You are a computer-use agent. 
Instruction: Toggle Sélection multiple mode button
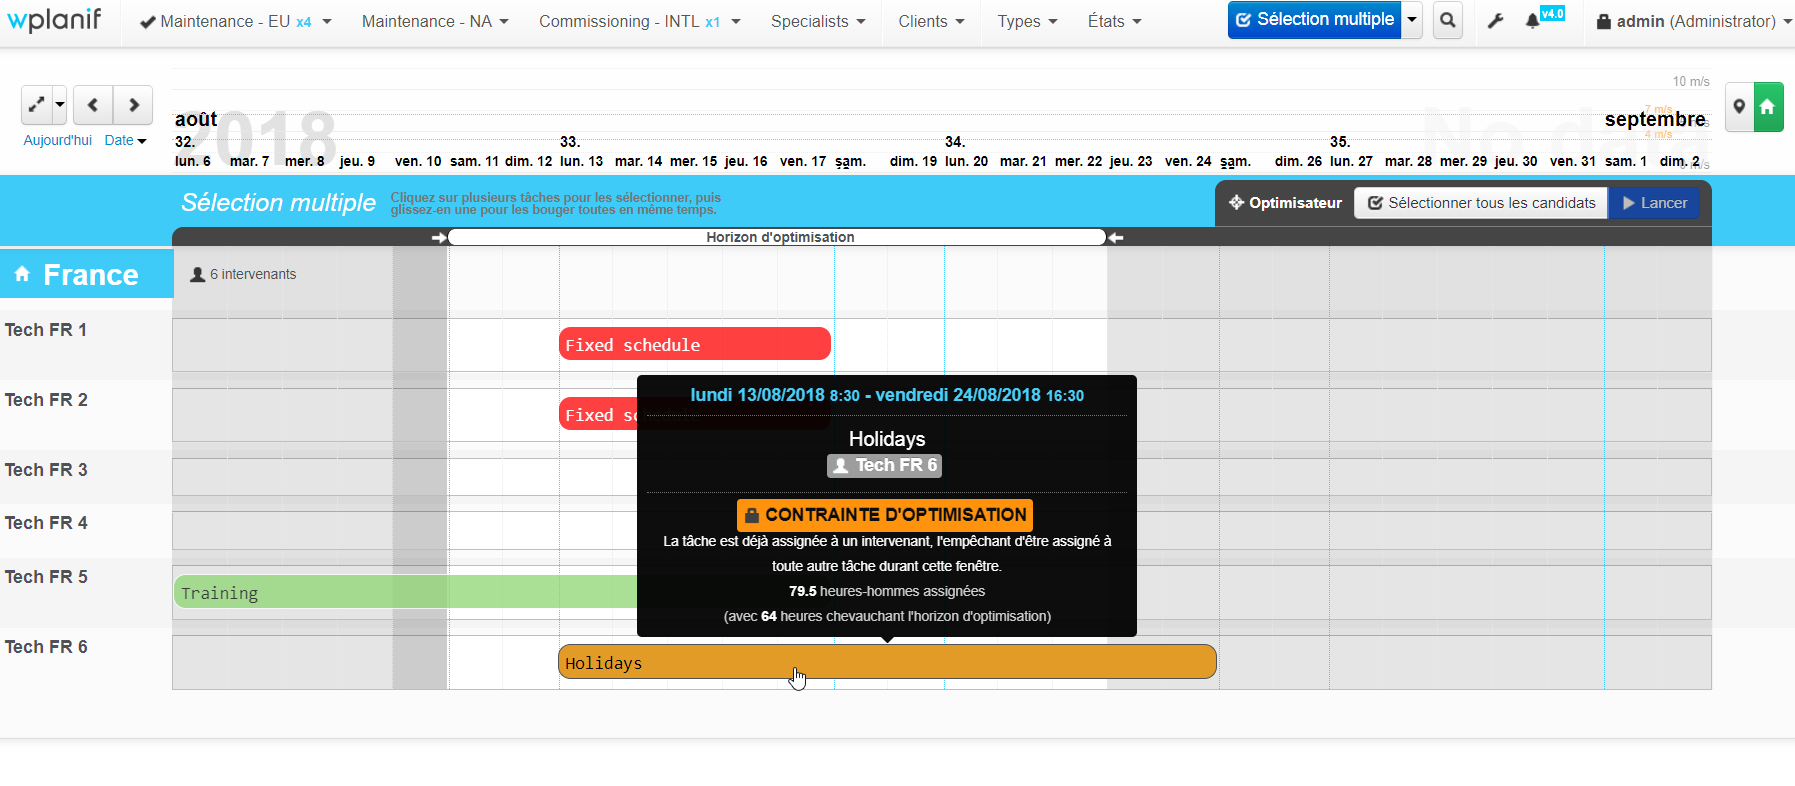1314,20
